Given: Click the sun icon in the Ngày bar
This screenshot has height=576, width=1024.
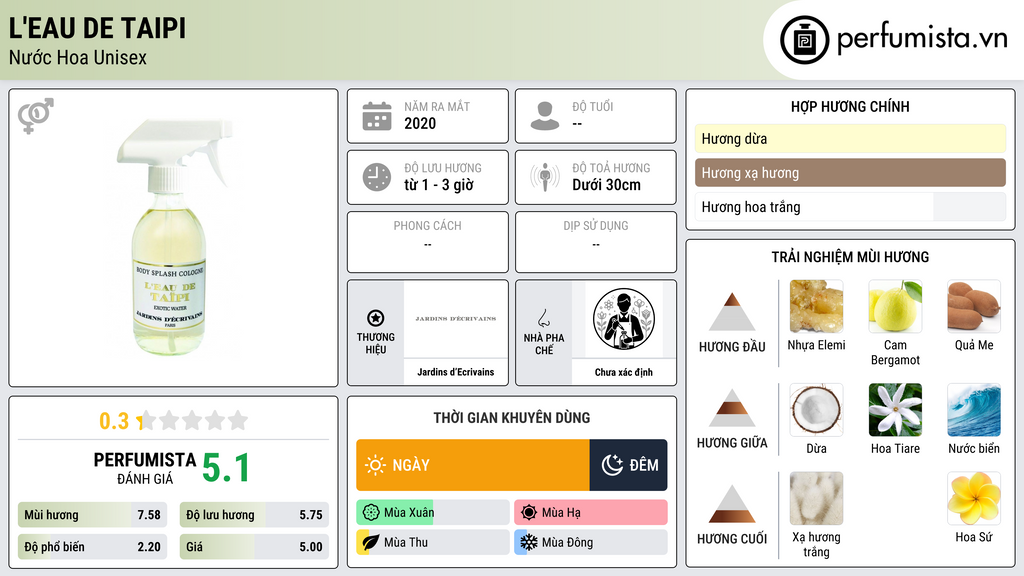Looking at the screenshot, I should (376, 465).
